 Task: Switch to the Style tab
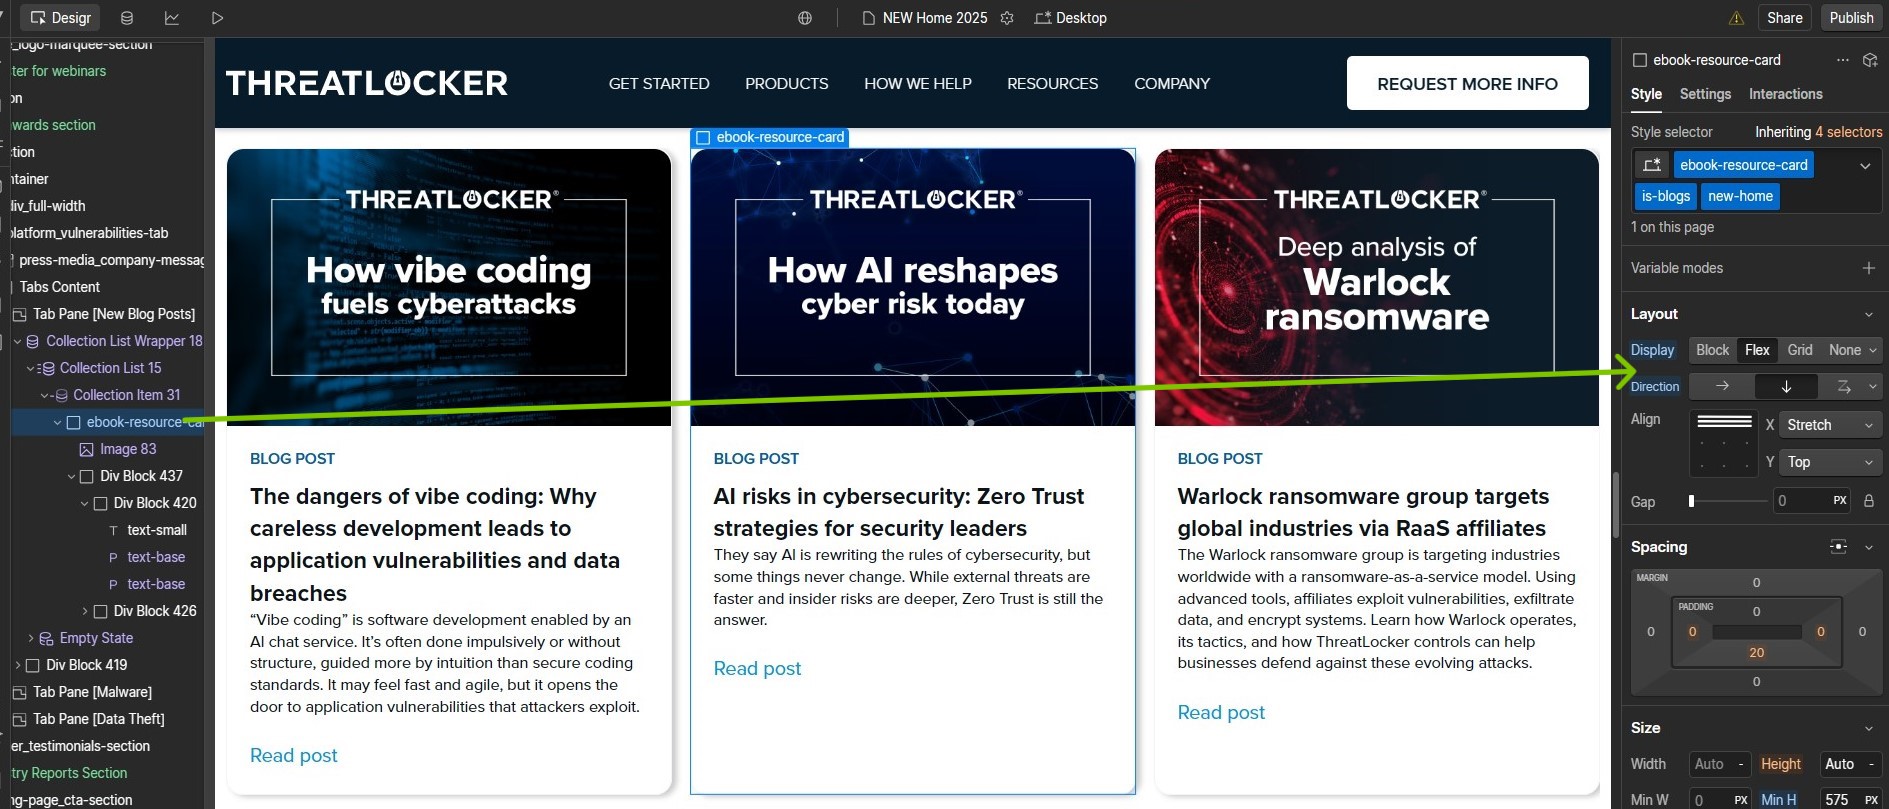coord(1646,94)
